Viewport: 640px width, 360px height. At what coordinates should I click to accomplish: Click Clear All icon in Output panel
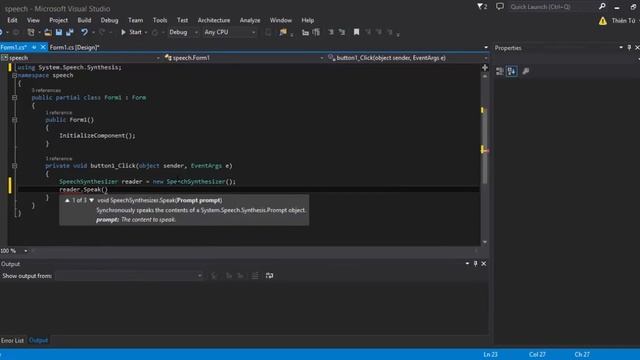pos(255,276)
